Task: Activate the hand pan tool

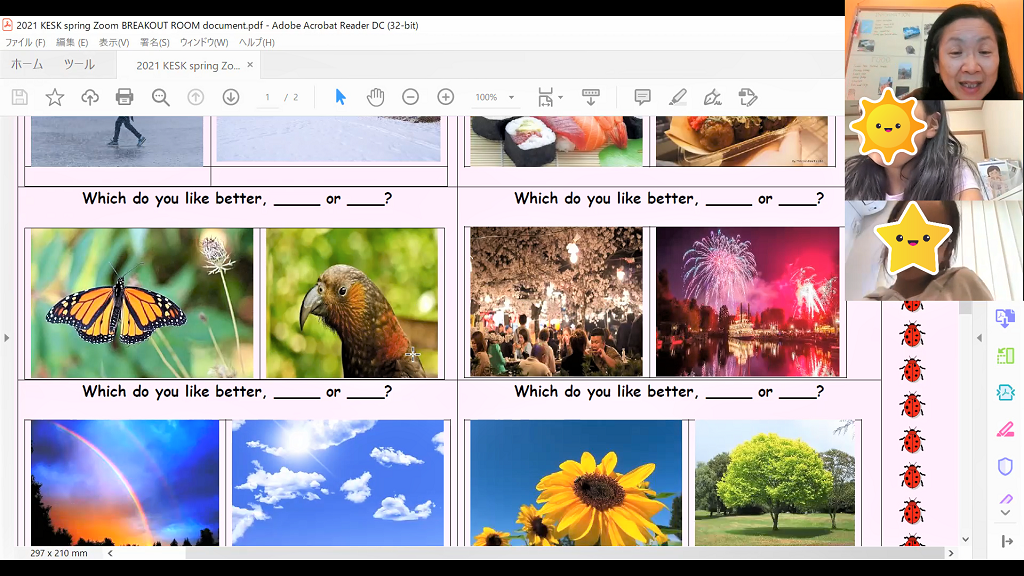Action: click(x=375, y=97)
